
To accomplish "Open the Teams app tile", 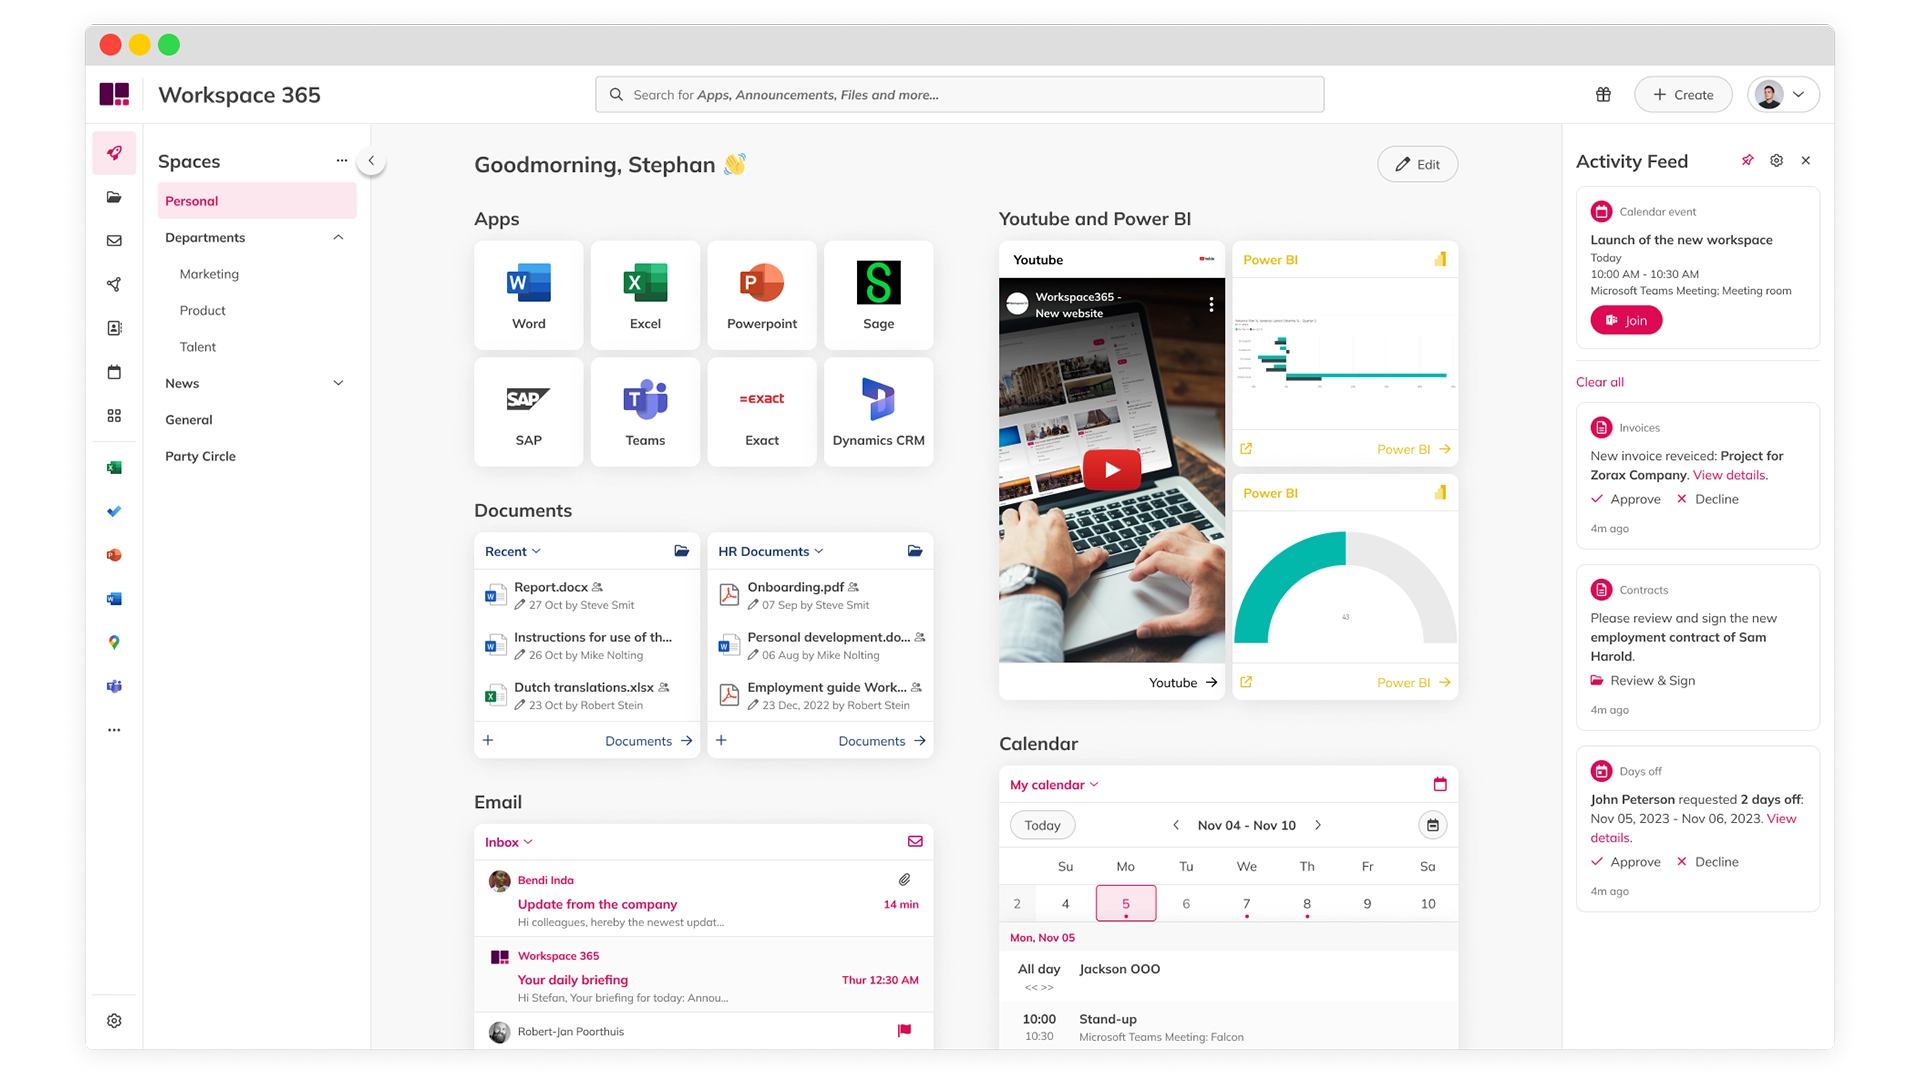I will [x=645, y=412].
